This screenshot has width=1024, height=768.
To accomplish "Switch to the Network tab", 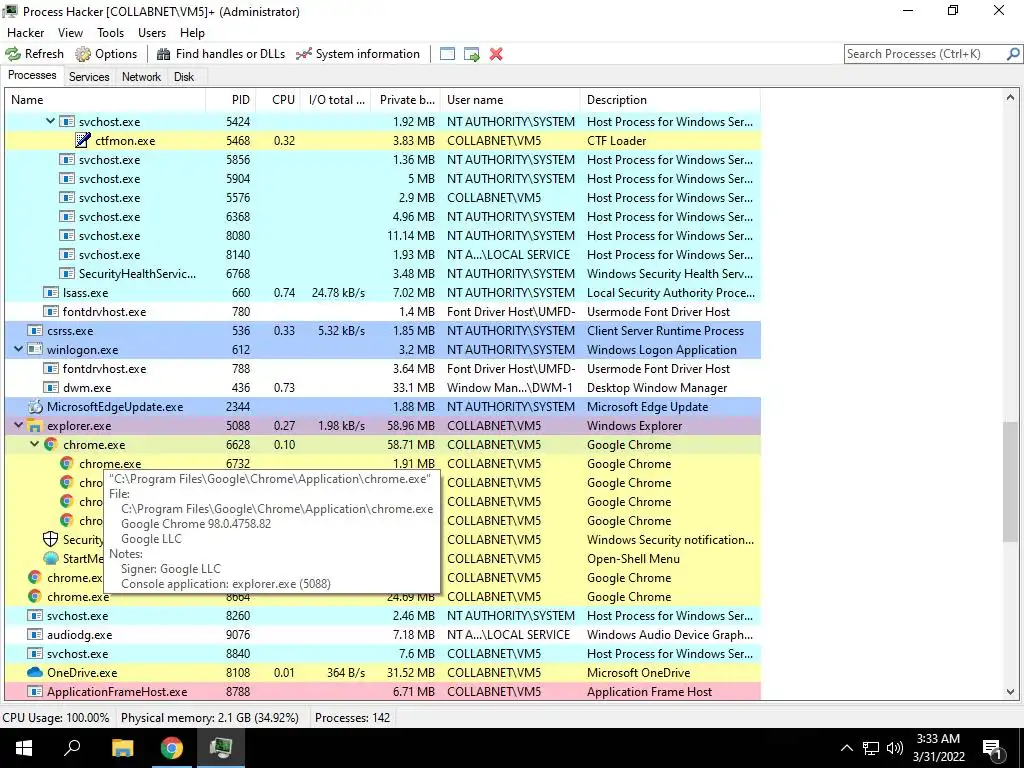I will (141, 77).
